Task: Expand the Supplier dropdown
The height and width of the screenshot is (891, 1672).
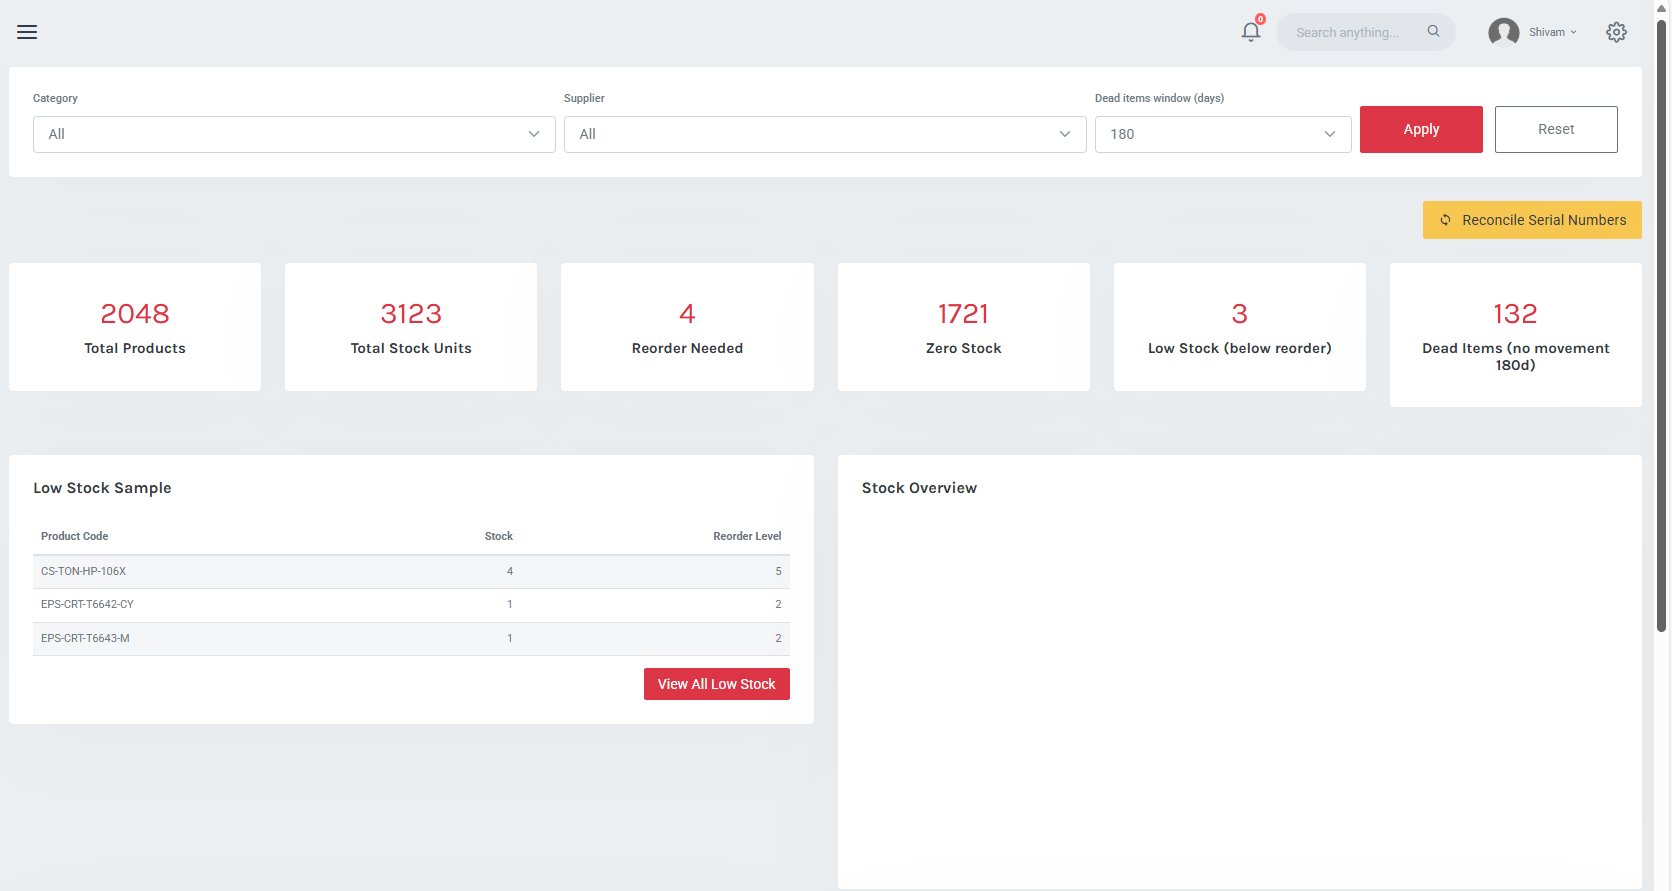Action: tap(825, 134)
